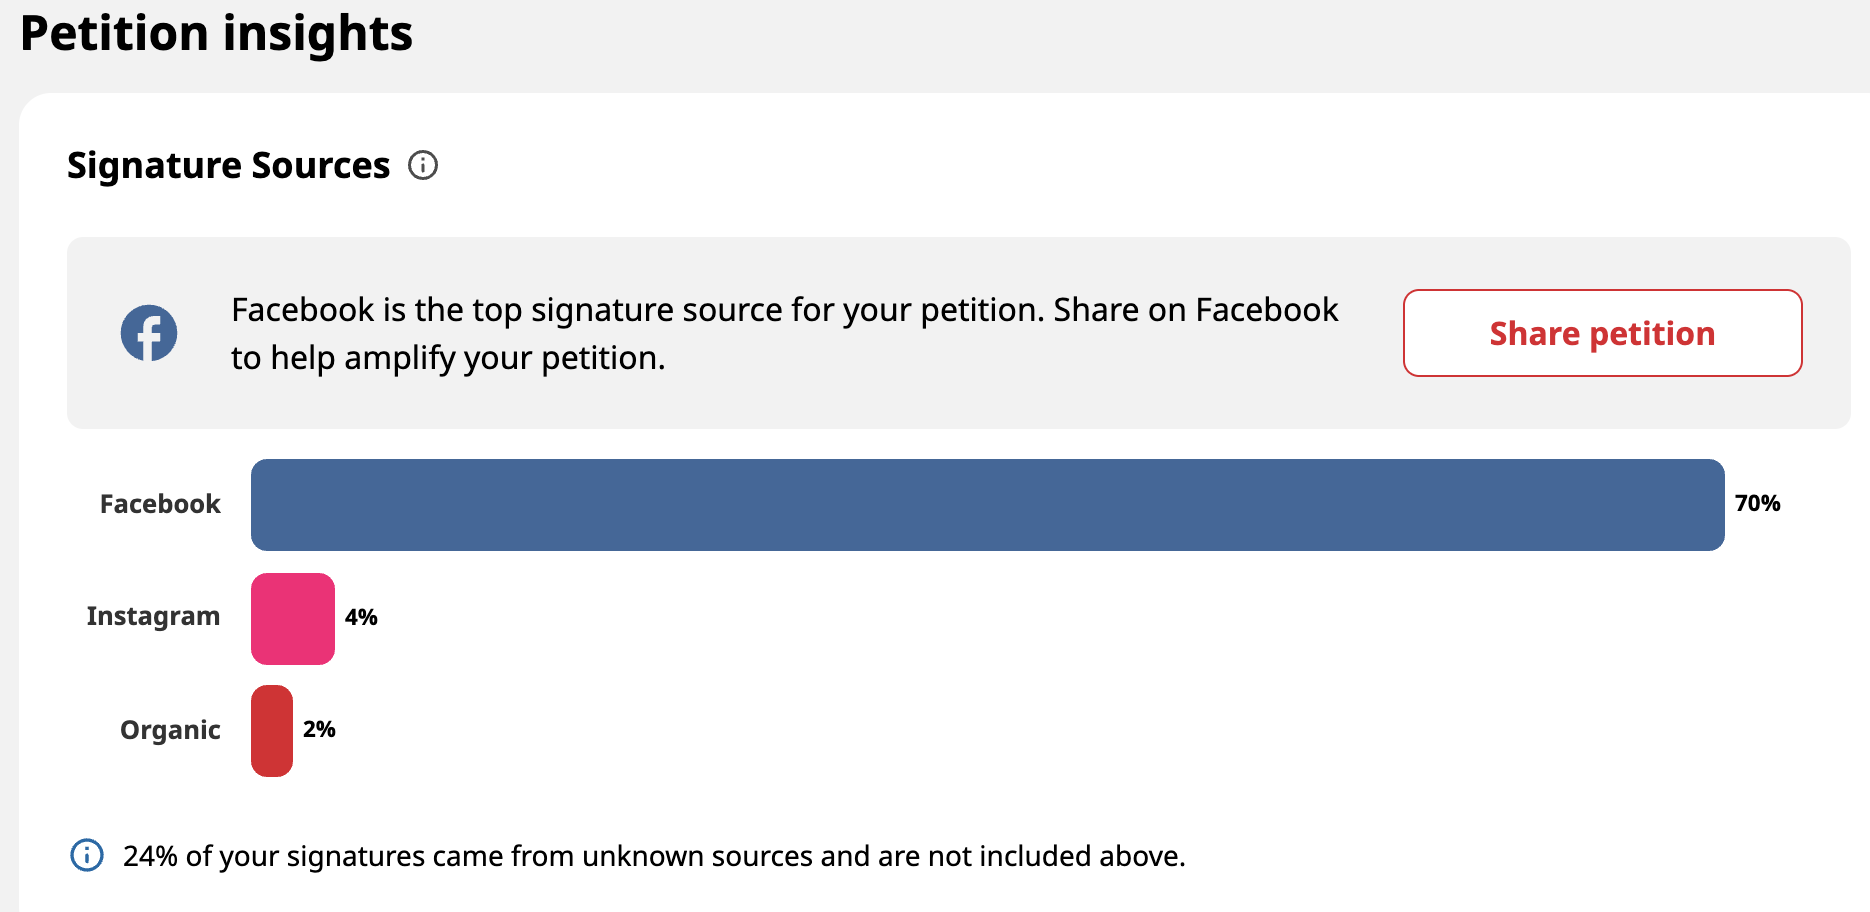Click the blue info icon near unknown sources note
The image size is (1870, 912).
pos(87,855)
